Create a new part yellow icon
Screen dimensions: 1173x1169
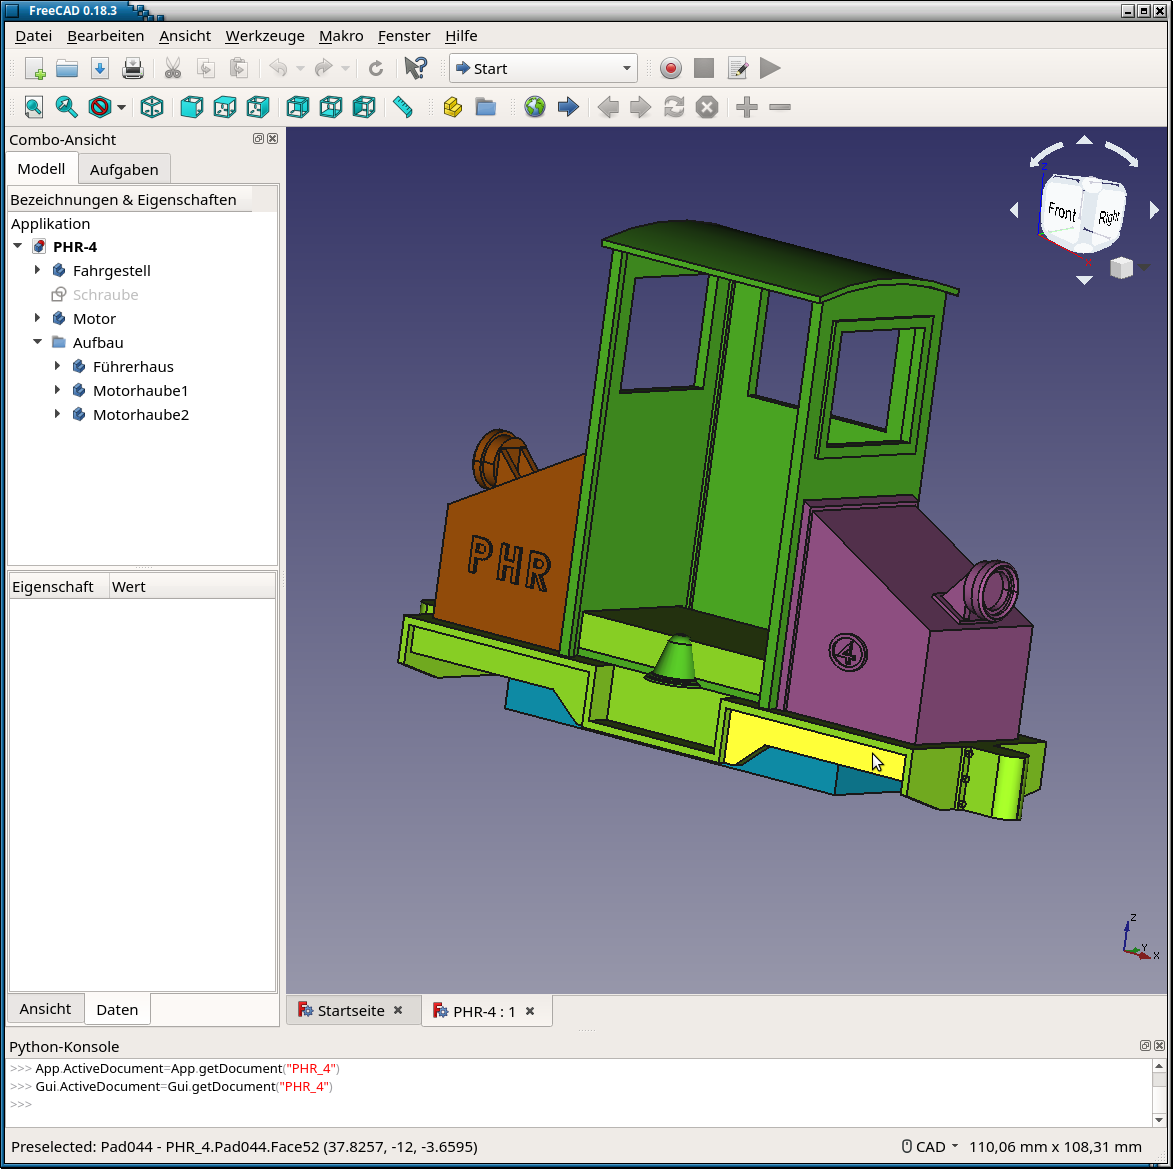click(453, 107)
